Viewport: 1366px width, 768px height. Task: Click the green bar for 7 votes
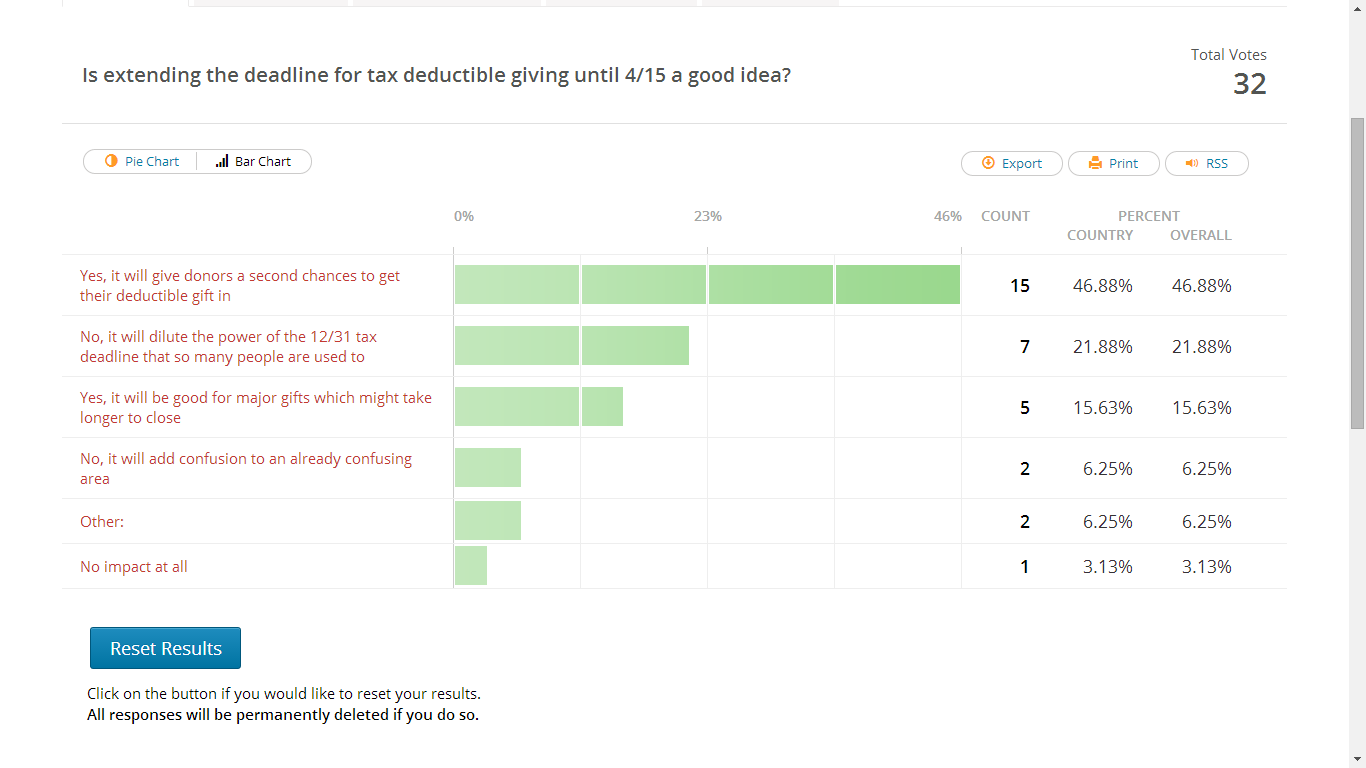(571, 346)
